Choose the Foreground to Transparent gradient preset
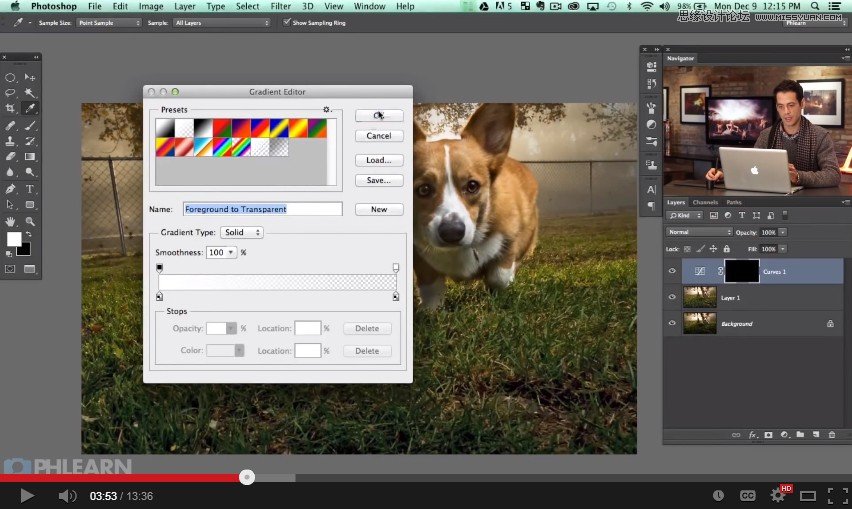The width and height of the screenshot is (852, 509). 184,128
